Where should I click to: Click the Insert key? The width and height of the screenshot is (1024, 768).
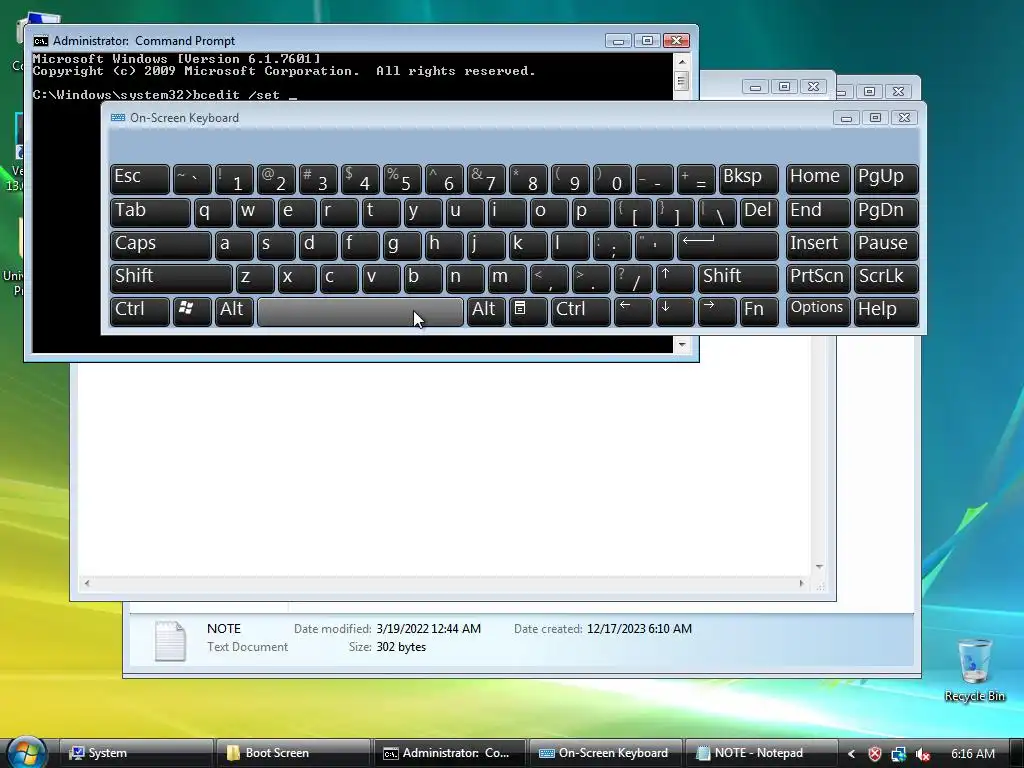point(818,246)
